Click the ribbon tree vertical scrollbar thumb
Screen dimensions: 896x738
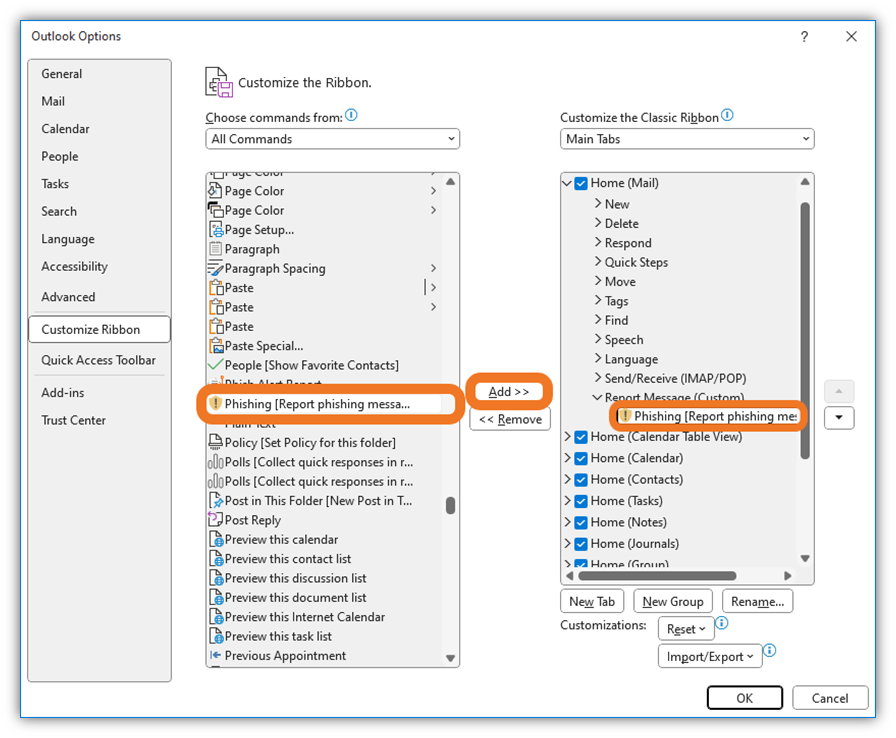tap(805, 330)
